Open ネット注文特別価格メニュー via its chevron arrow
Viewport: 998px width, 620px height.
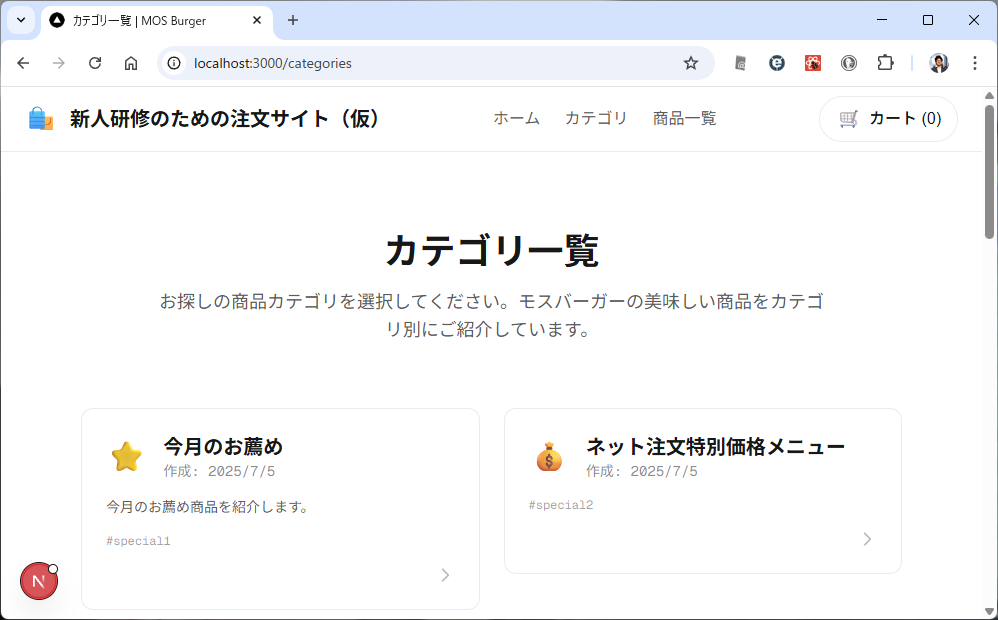[867, 539]
